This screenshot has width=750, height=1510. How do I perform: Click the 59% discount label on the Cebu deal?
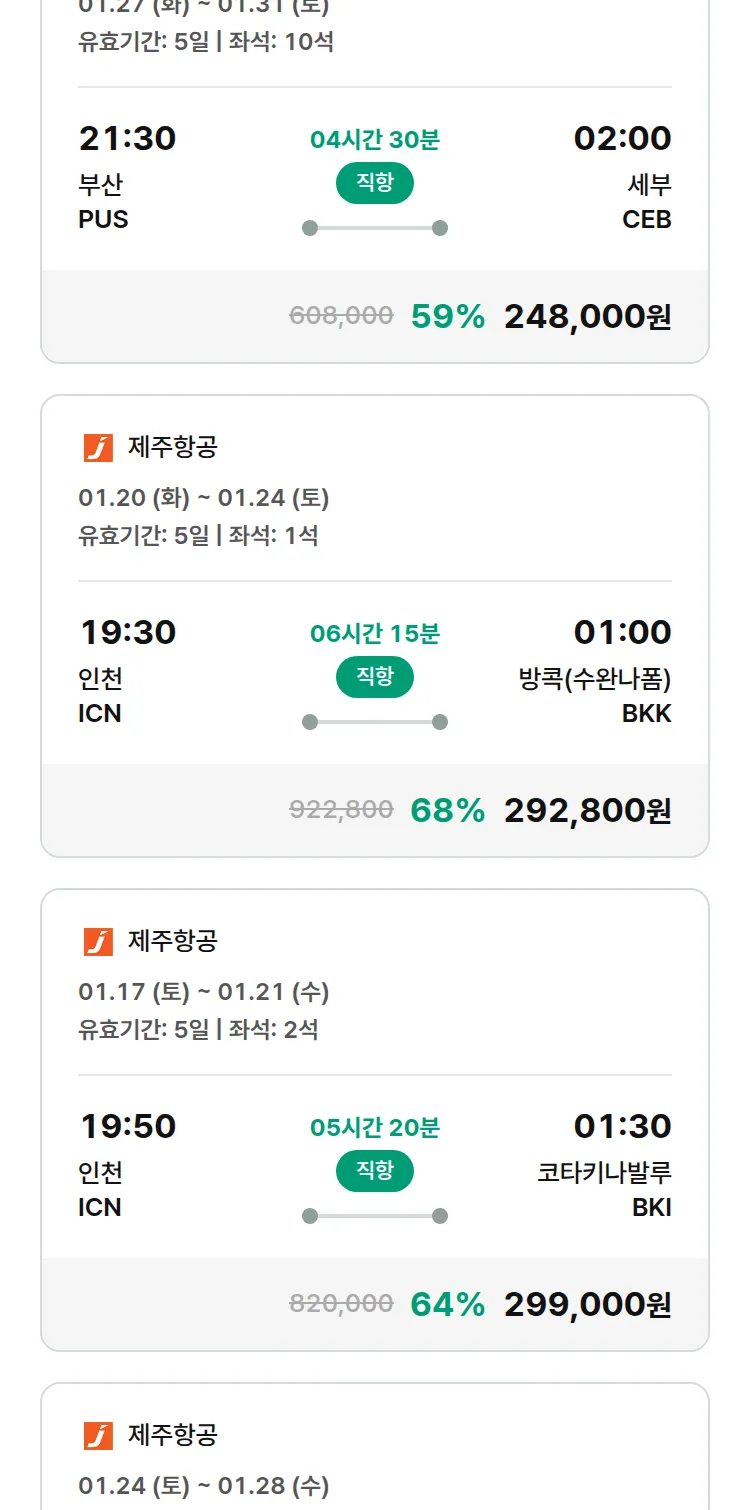[x=446, y=316]
